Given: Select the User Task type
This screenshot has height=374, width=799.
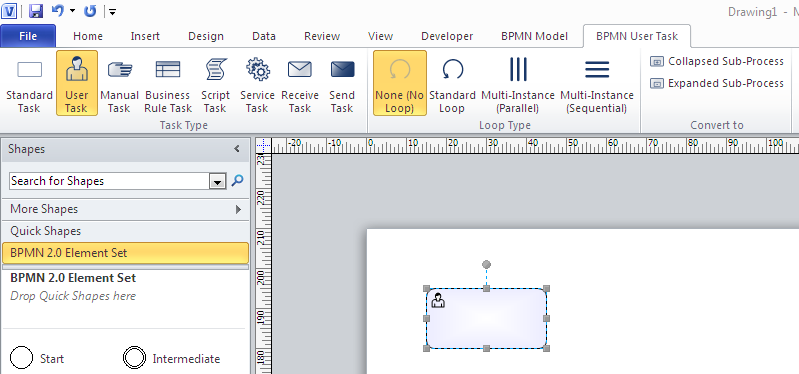Looking at the screenshot, I should [x=76, y=83].
